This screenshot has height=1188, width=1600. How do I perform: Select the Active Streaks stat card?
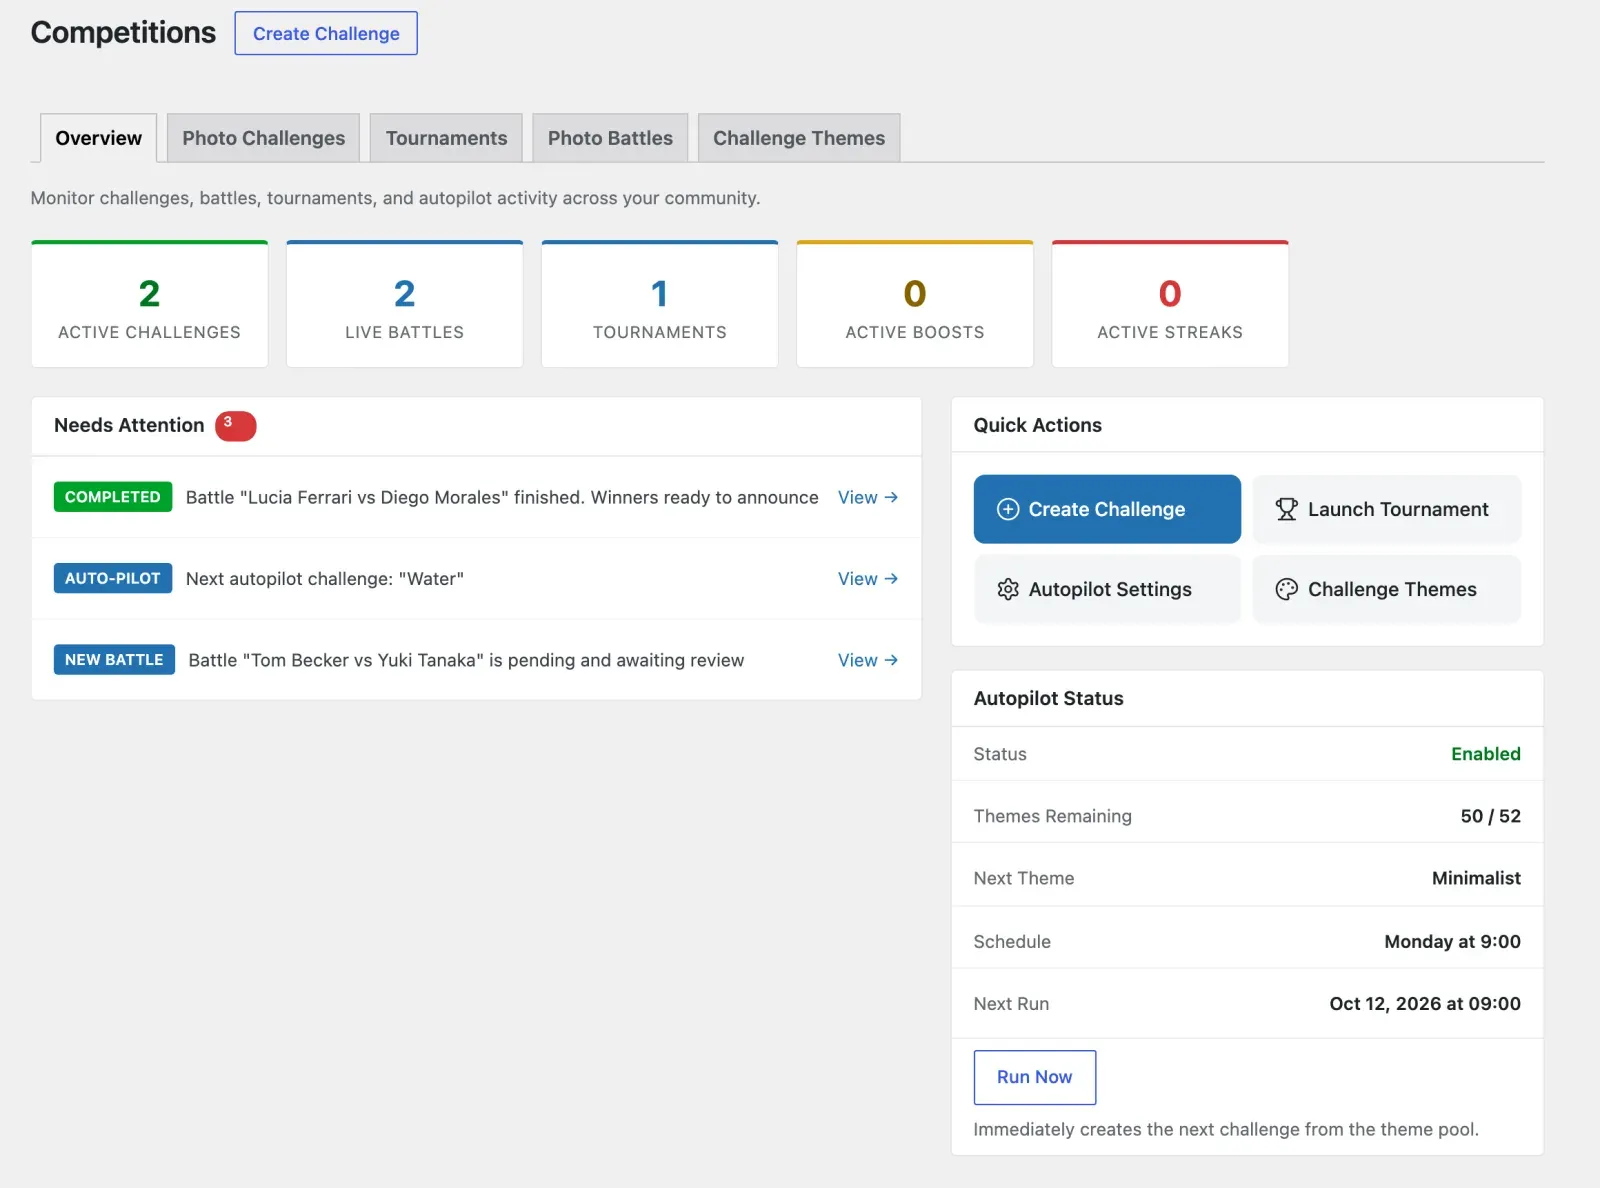click(x=1169, y=304)
